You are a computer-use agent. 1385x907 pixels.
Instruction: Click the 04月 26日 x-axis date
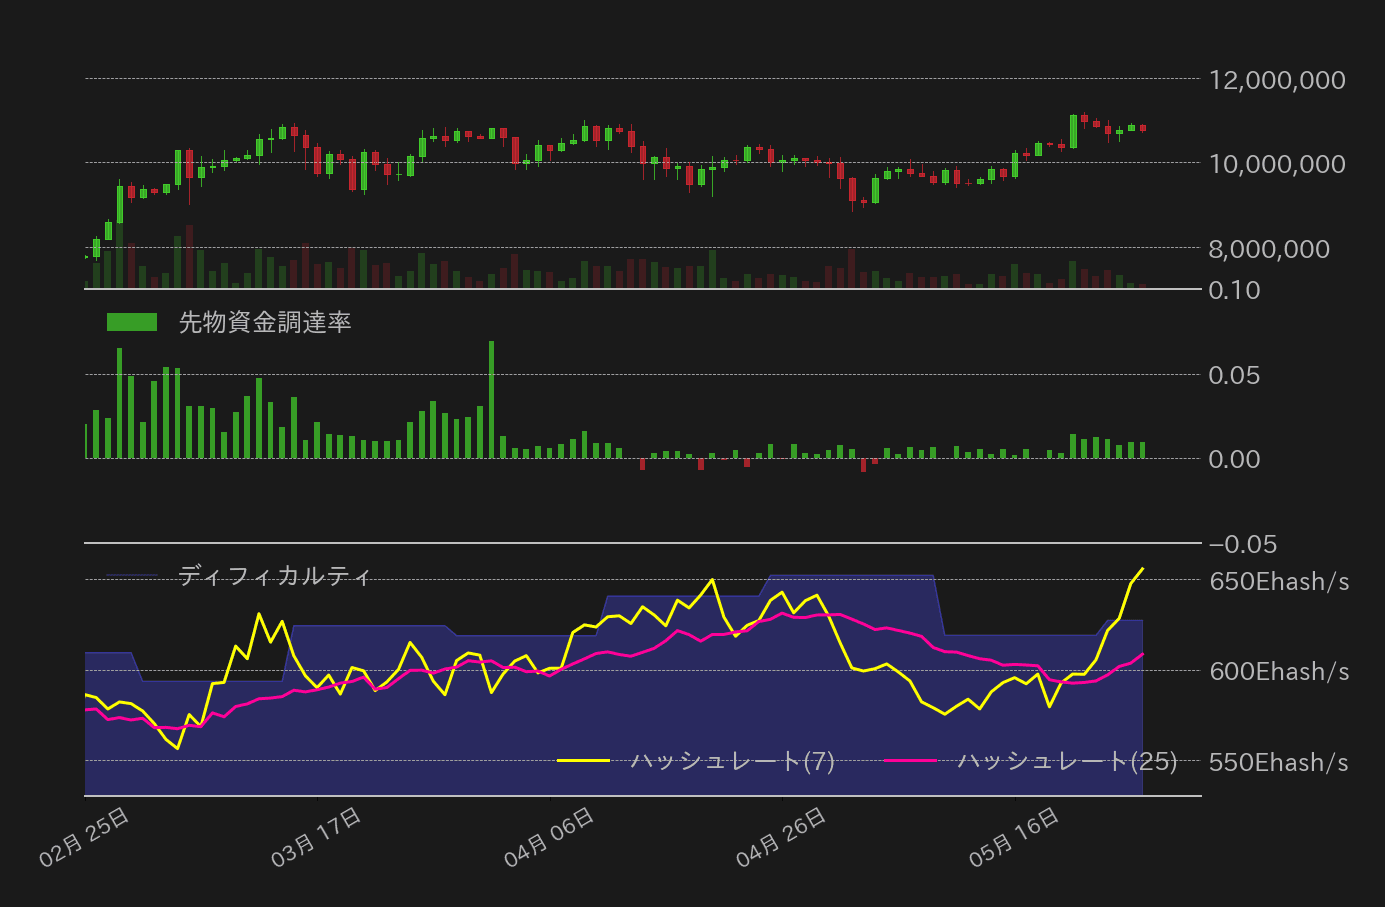pyautogui.click(x=782, y=837)
